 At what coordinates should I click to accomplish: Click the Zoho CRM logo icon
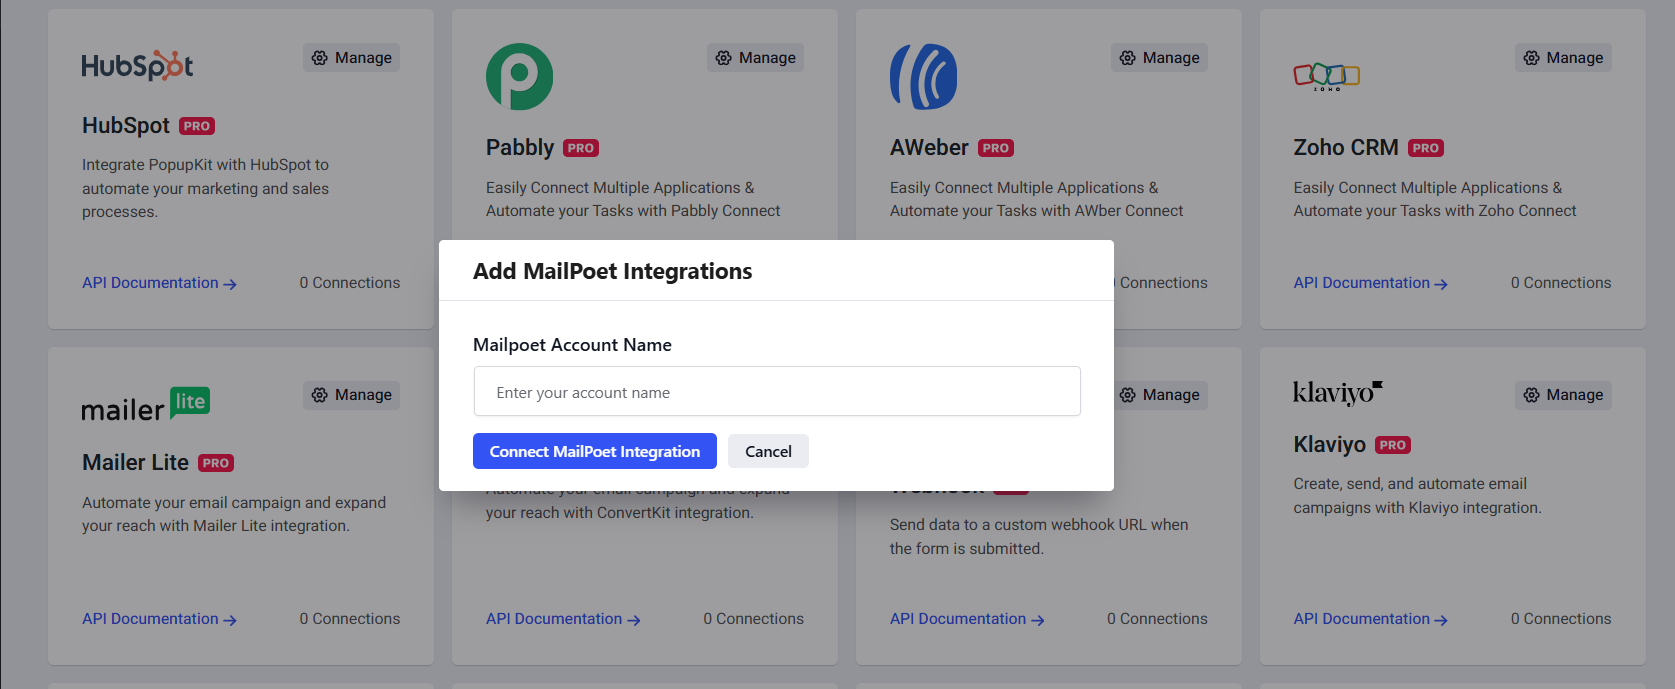1326,76
